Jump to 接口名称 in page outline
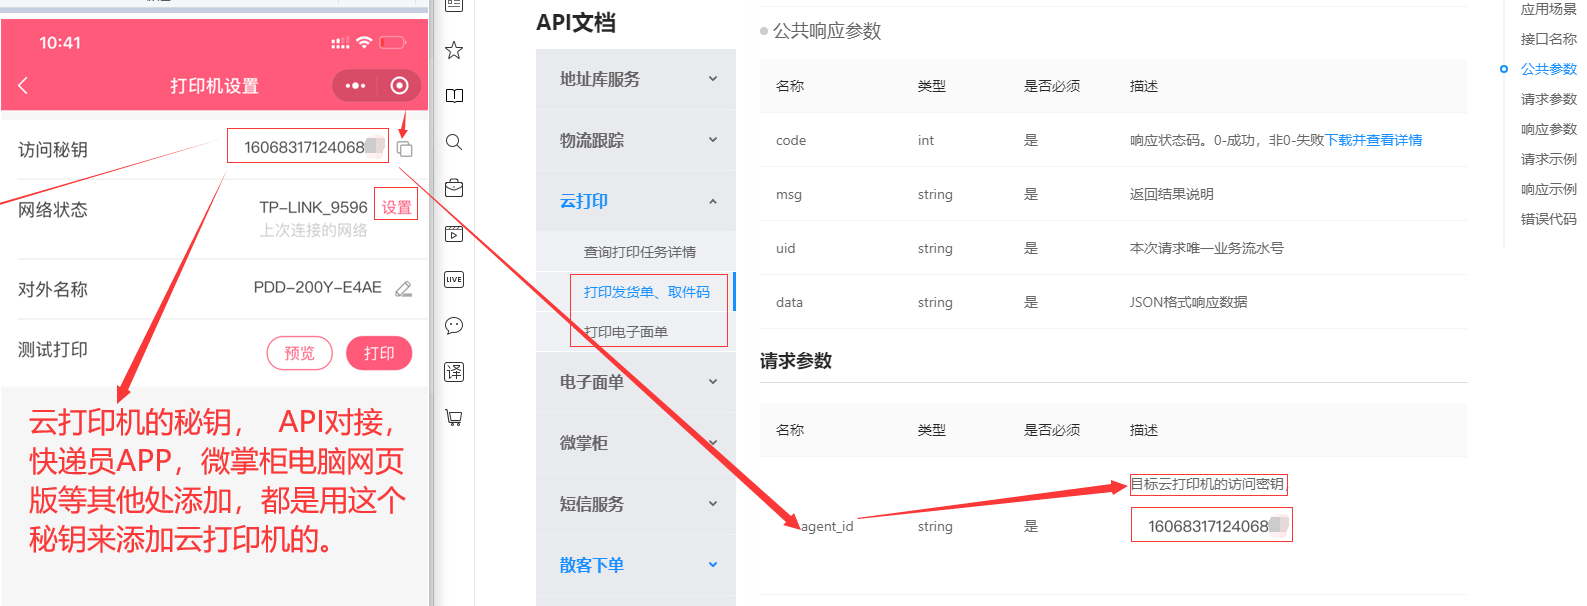 [1548, 39]
